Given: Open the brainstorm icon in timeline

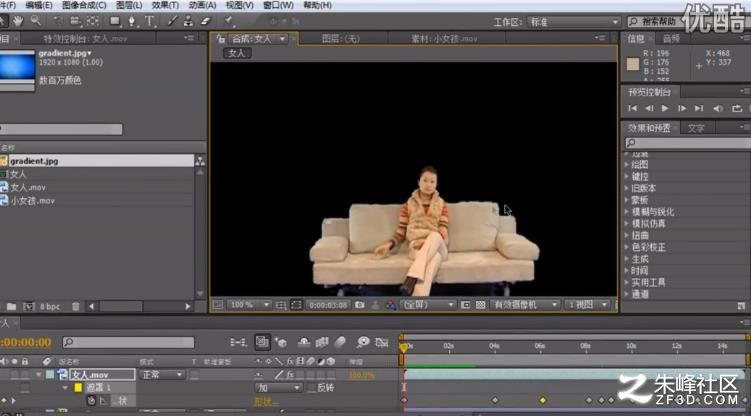Looking at the screenshot, I should [x=363, y=342].
